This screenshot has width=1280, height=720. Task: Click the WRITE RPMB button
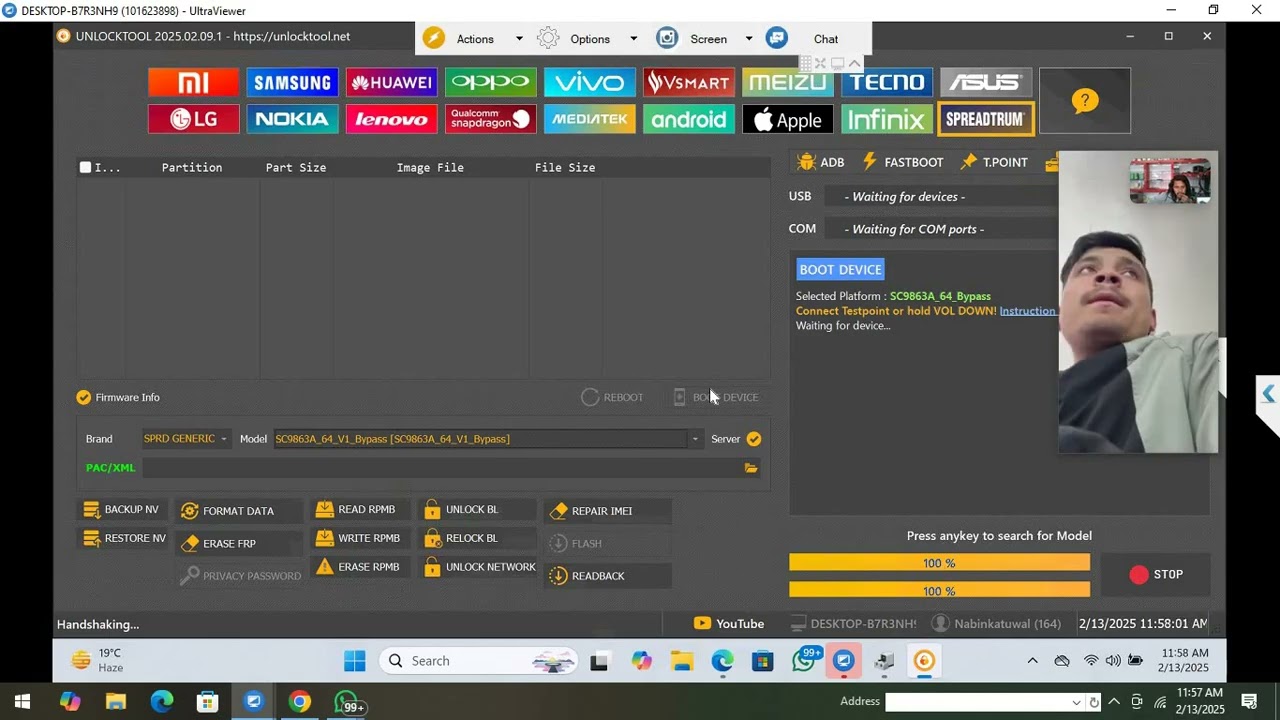pos(358,539)
